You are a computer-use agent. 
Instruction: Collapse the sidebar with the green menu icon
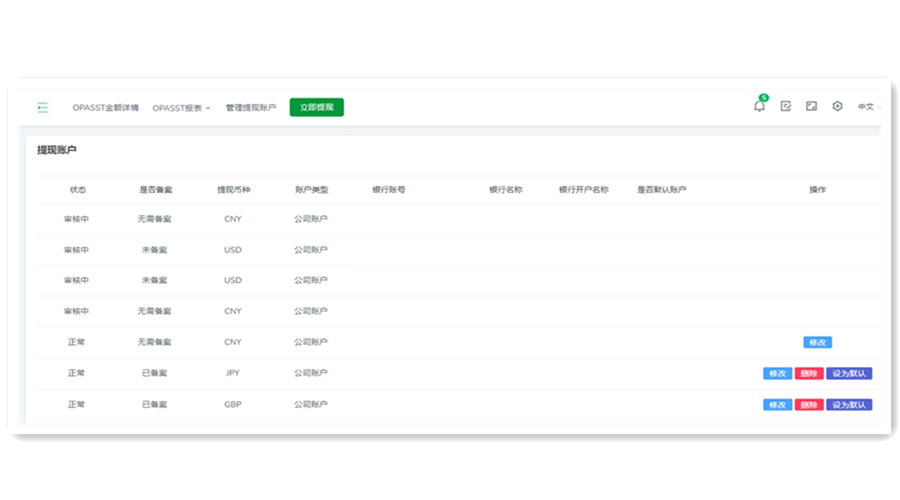tap(42, 107)
